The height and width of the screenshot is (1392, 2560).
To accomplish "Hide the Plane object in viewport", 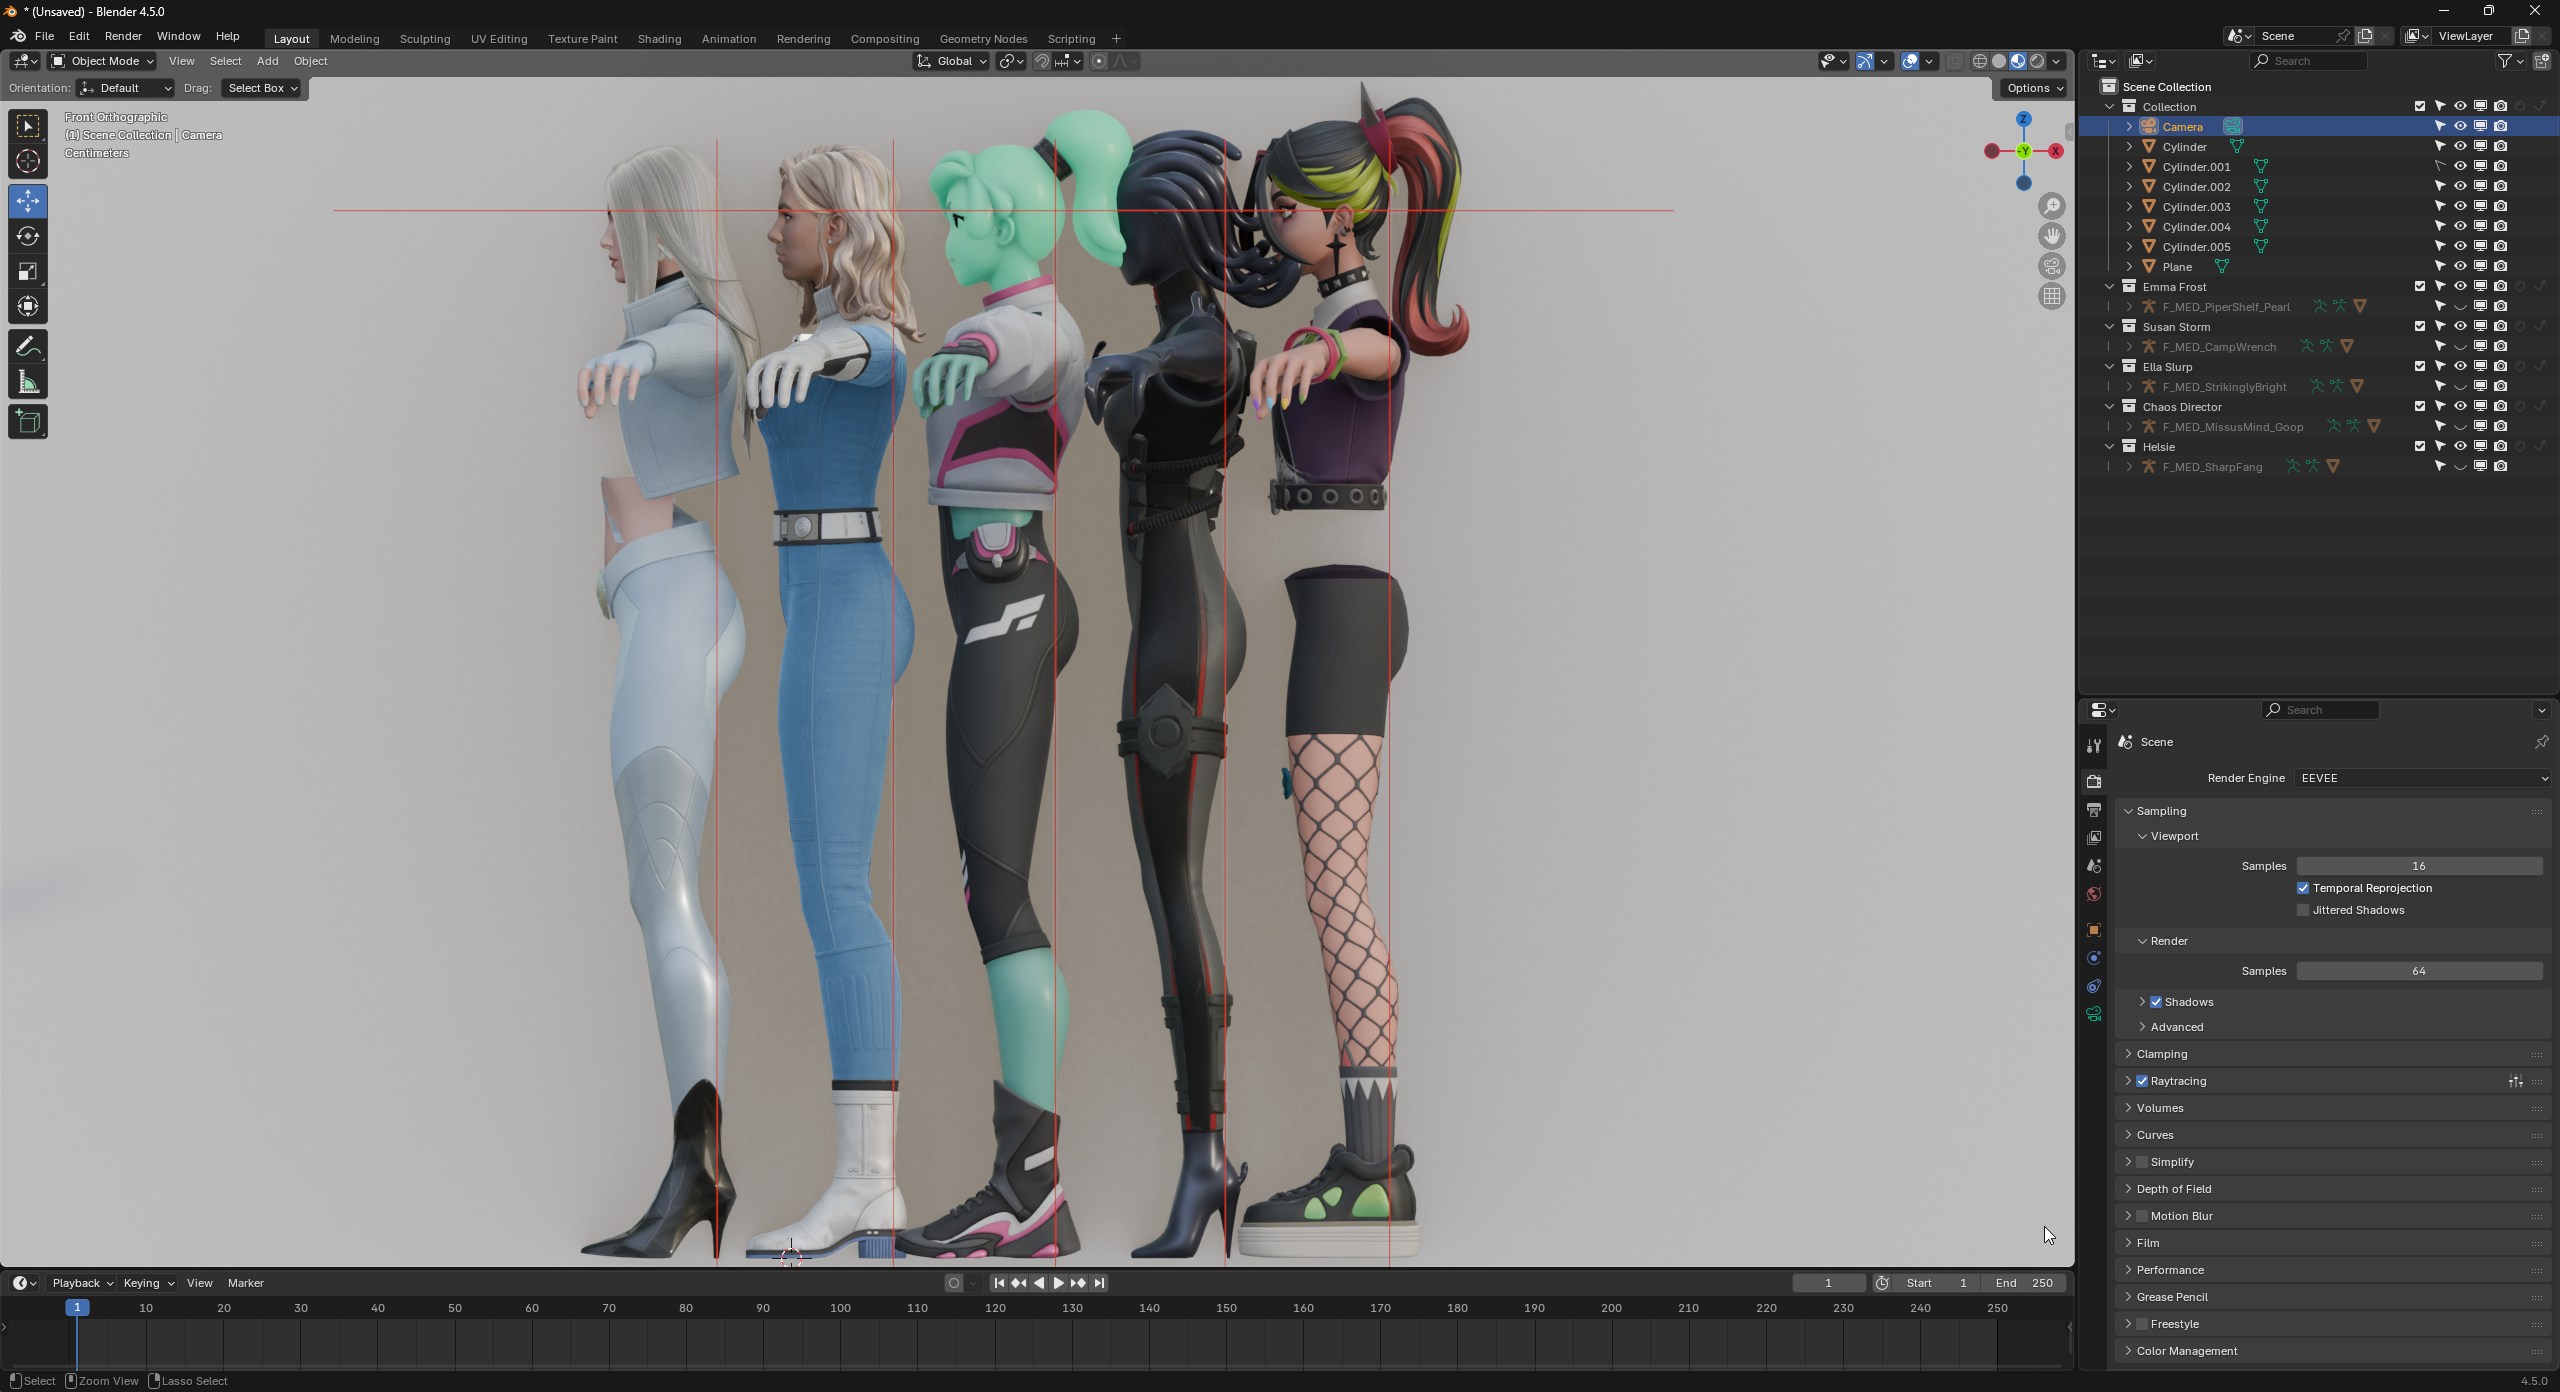I will tap(2460, 266).
